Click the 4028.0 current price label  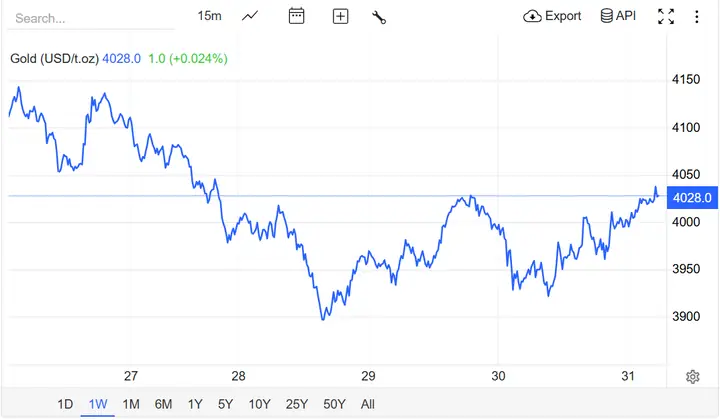(x=692, y=198)
